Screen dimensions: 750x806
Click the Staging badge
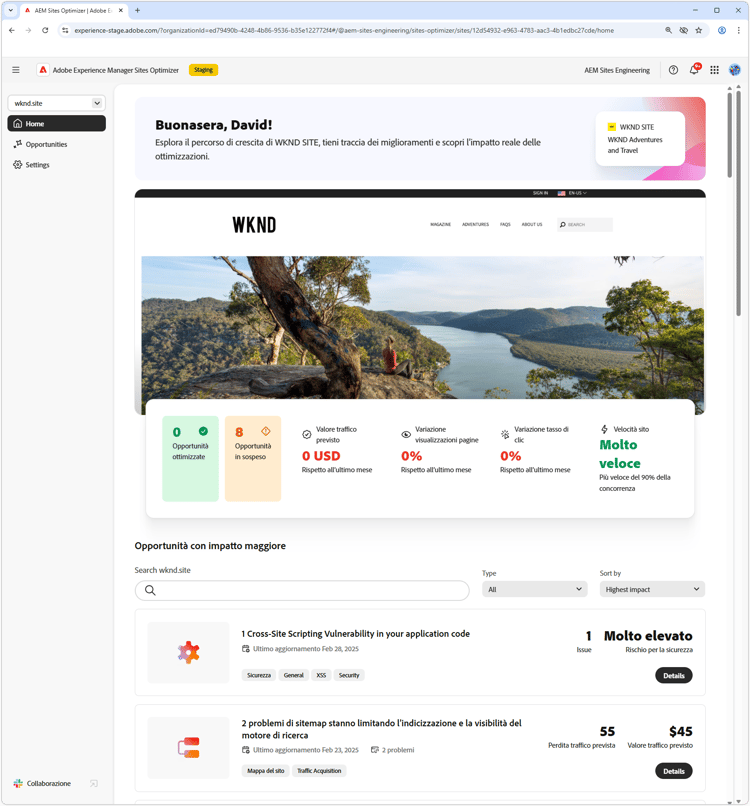click(204, 70)
